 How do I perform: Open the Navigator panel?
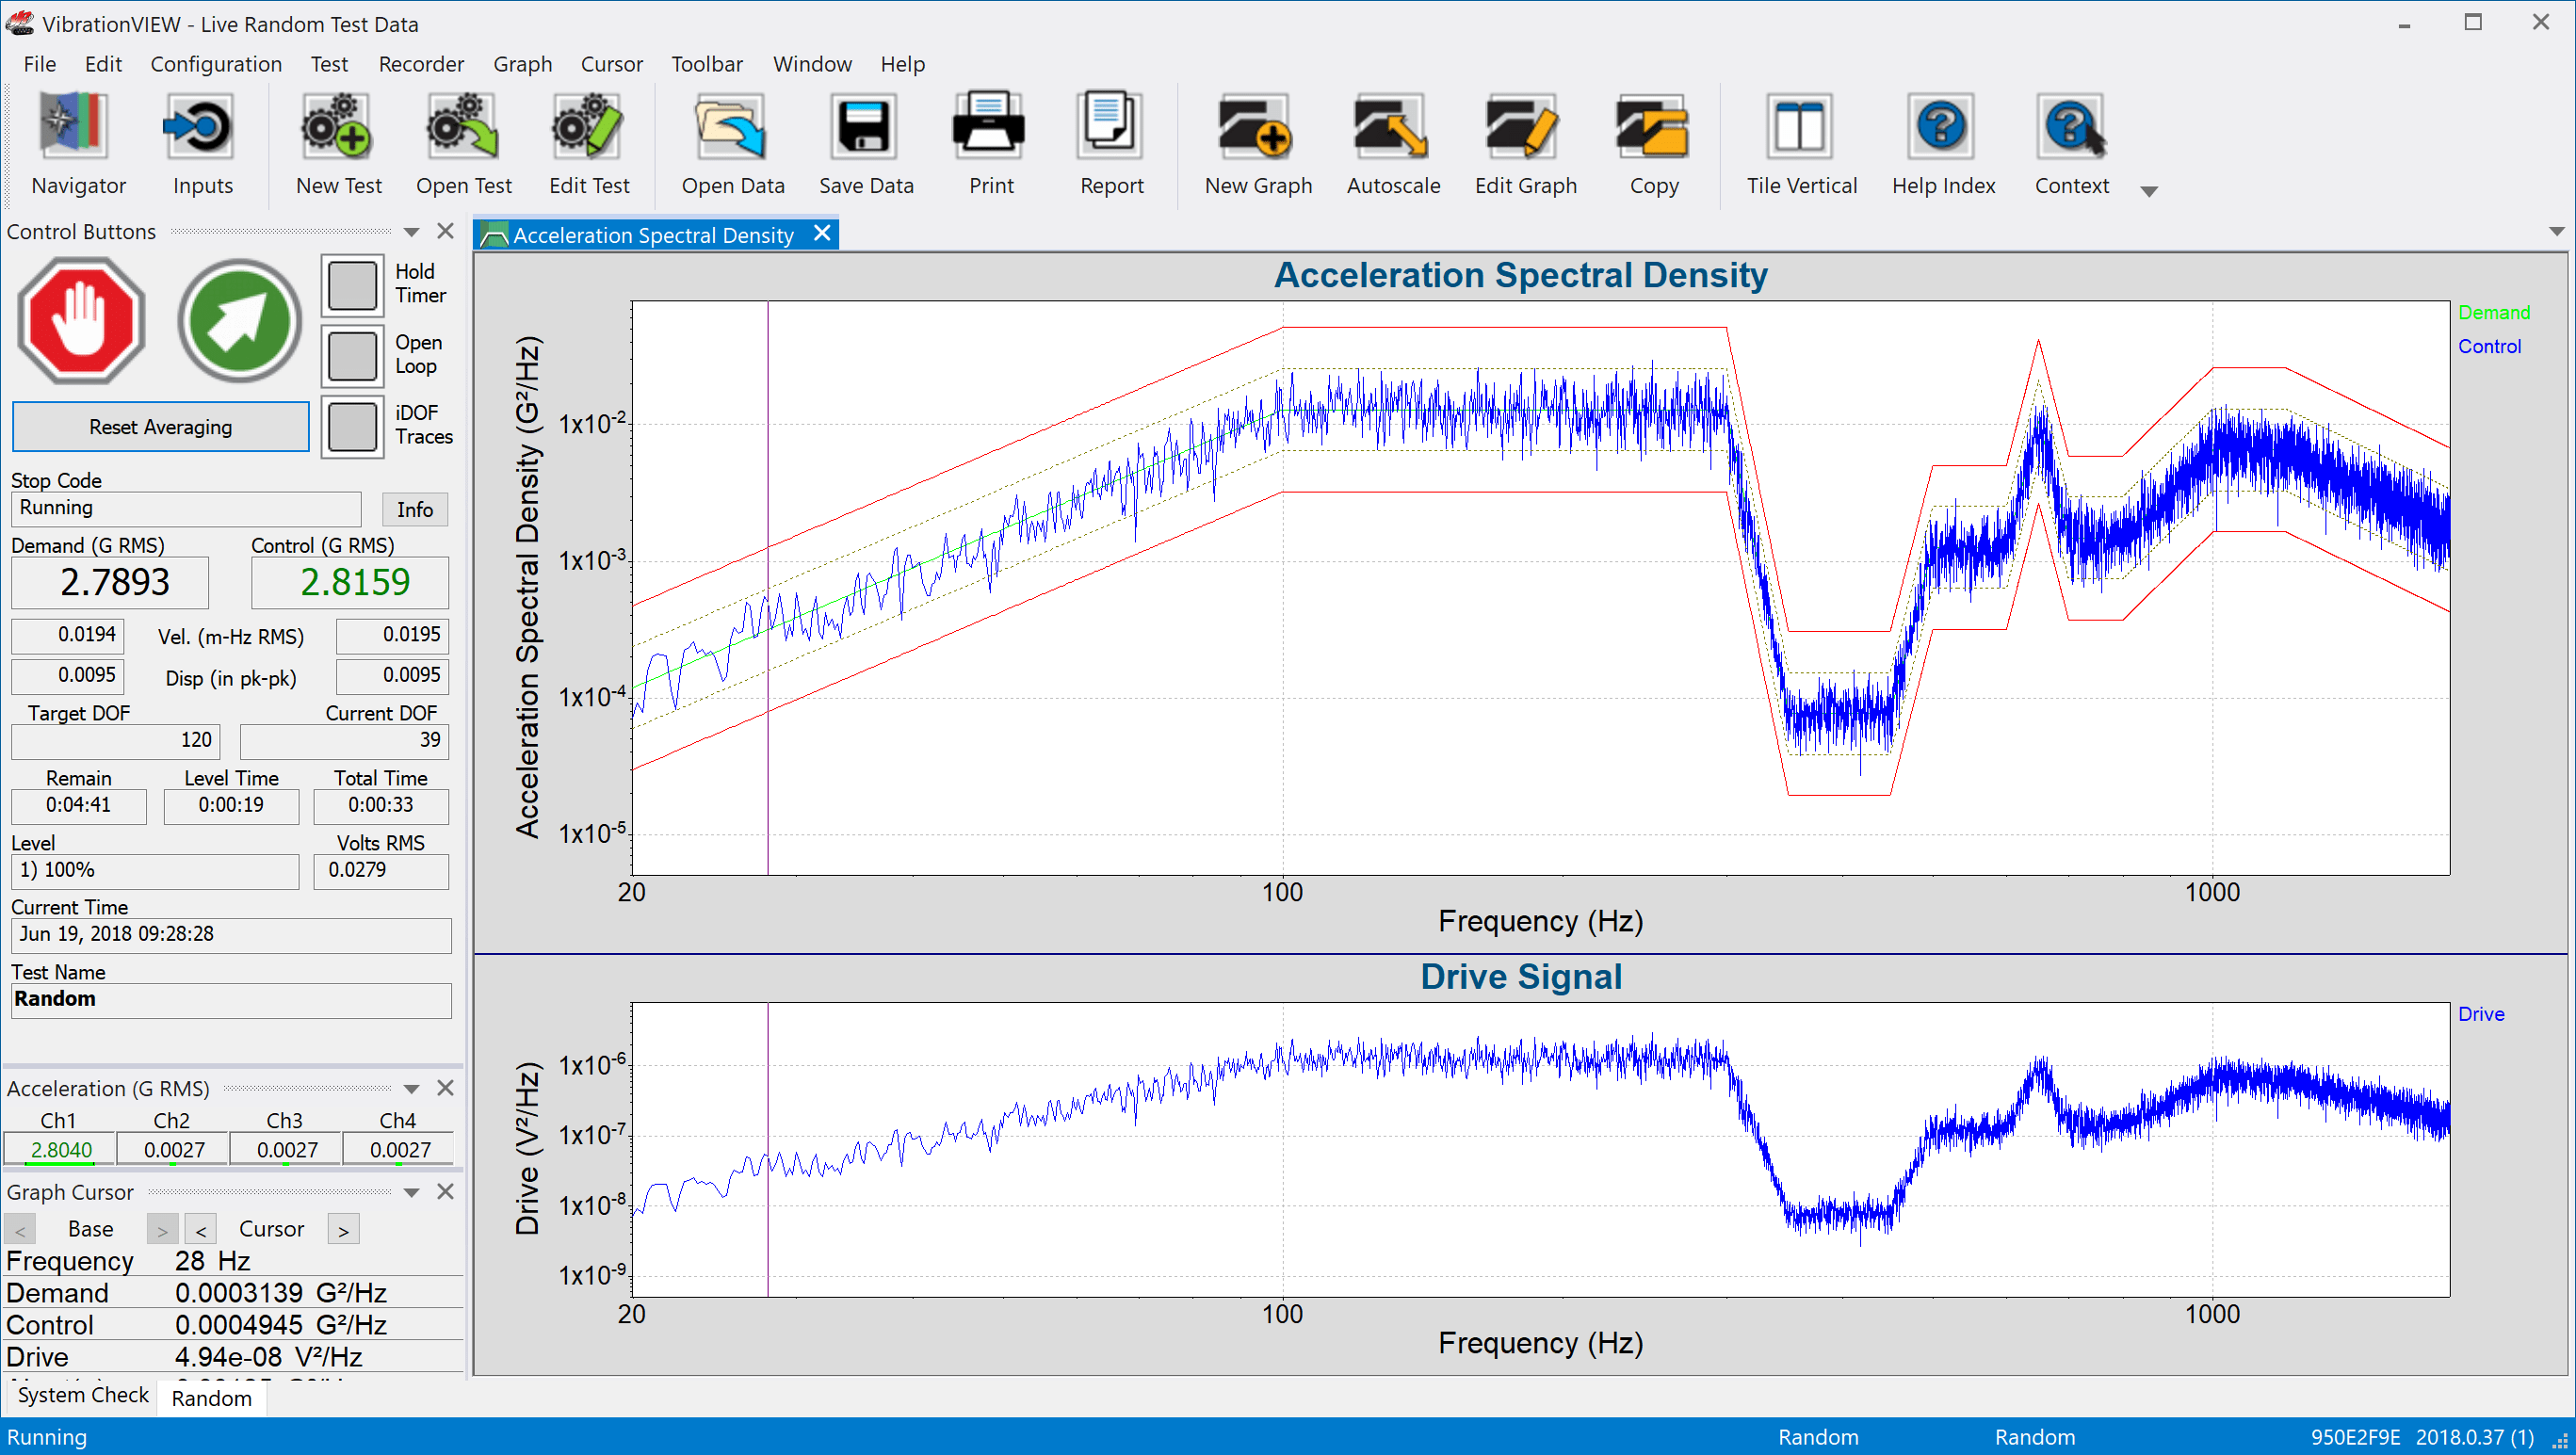point(78,140)
